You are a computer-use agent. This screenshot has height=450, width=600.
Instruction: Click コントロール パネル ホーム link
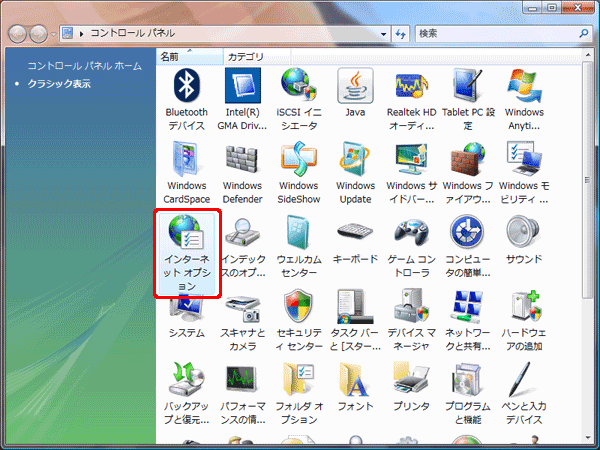click(x=85, y=66)
